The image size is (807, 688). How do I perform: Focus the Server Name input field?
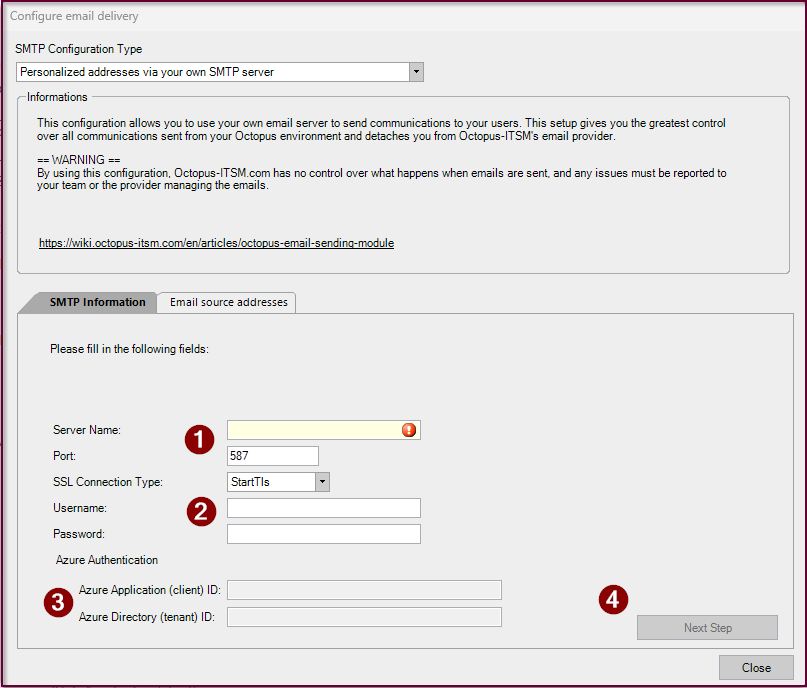312,430
